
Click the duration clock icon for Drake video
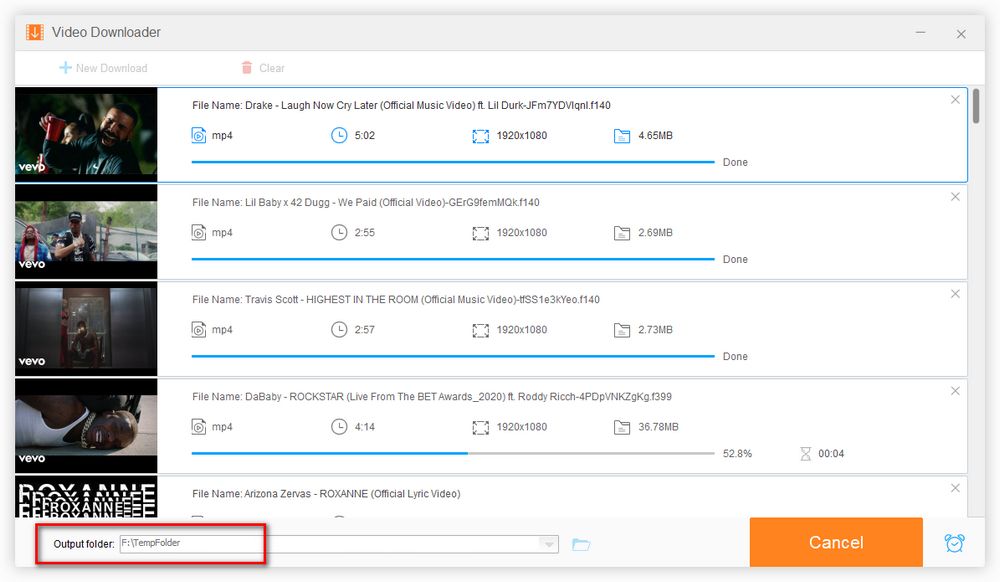pyautogui.click(x=339, y=135)
